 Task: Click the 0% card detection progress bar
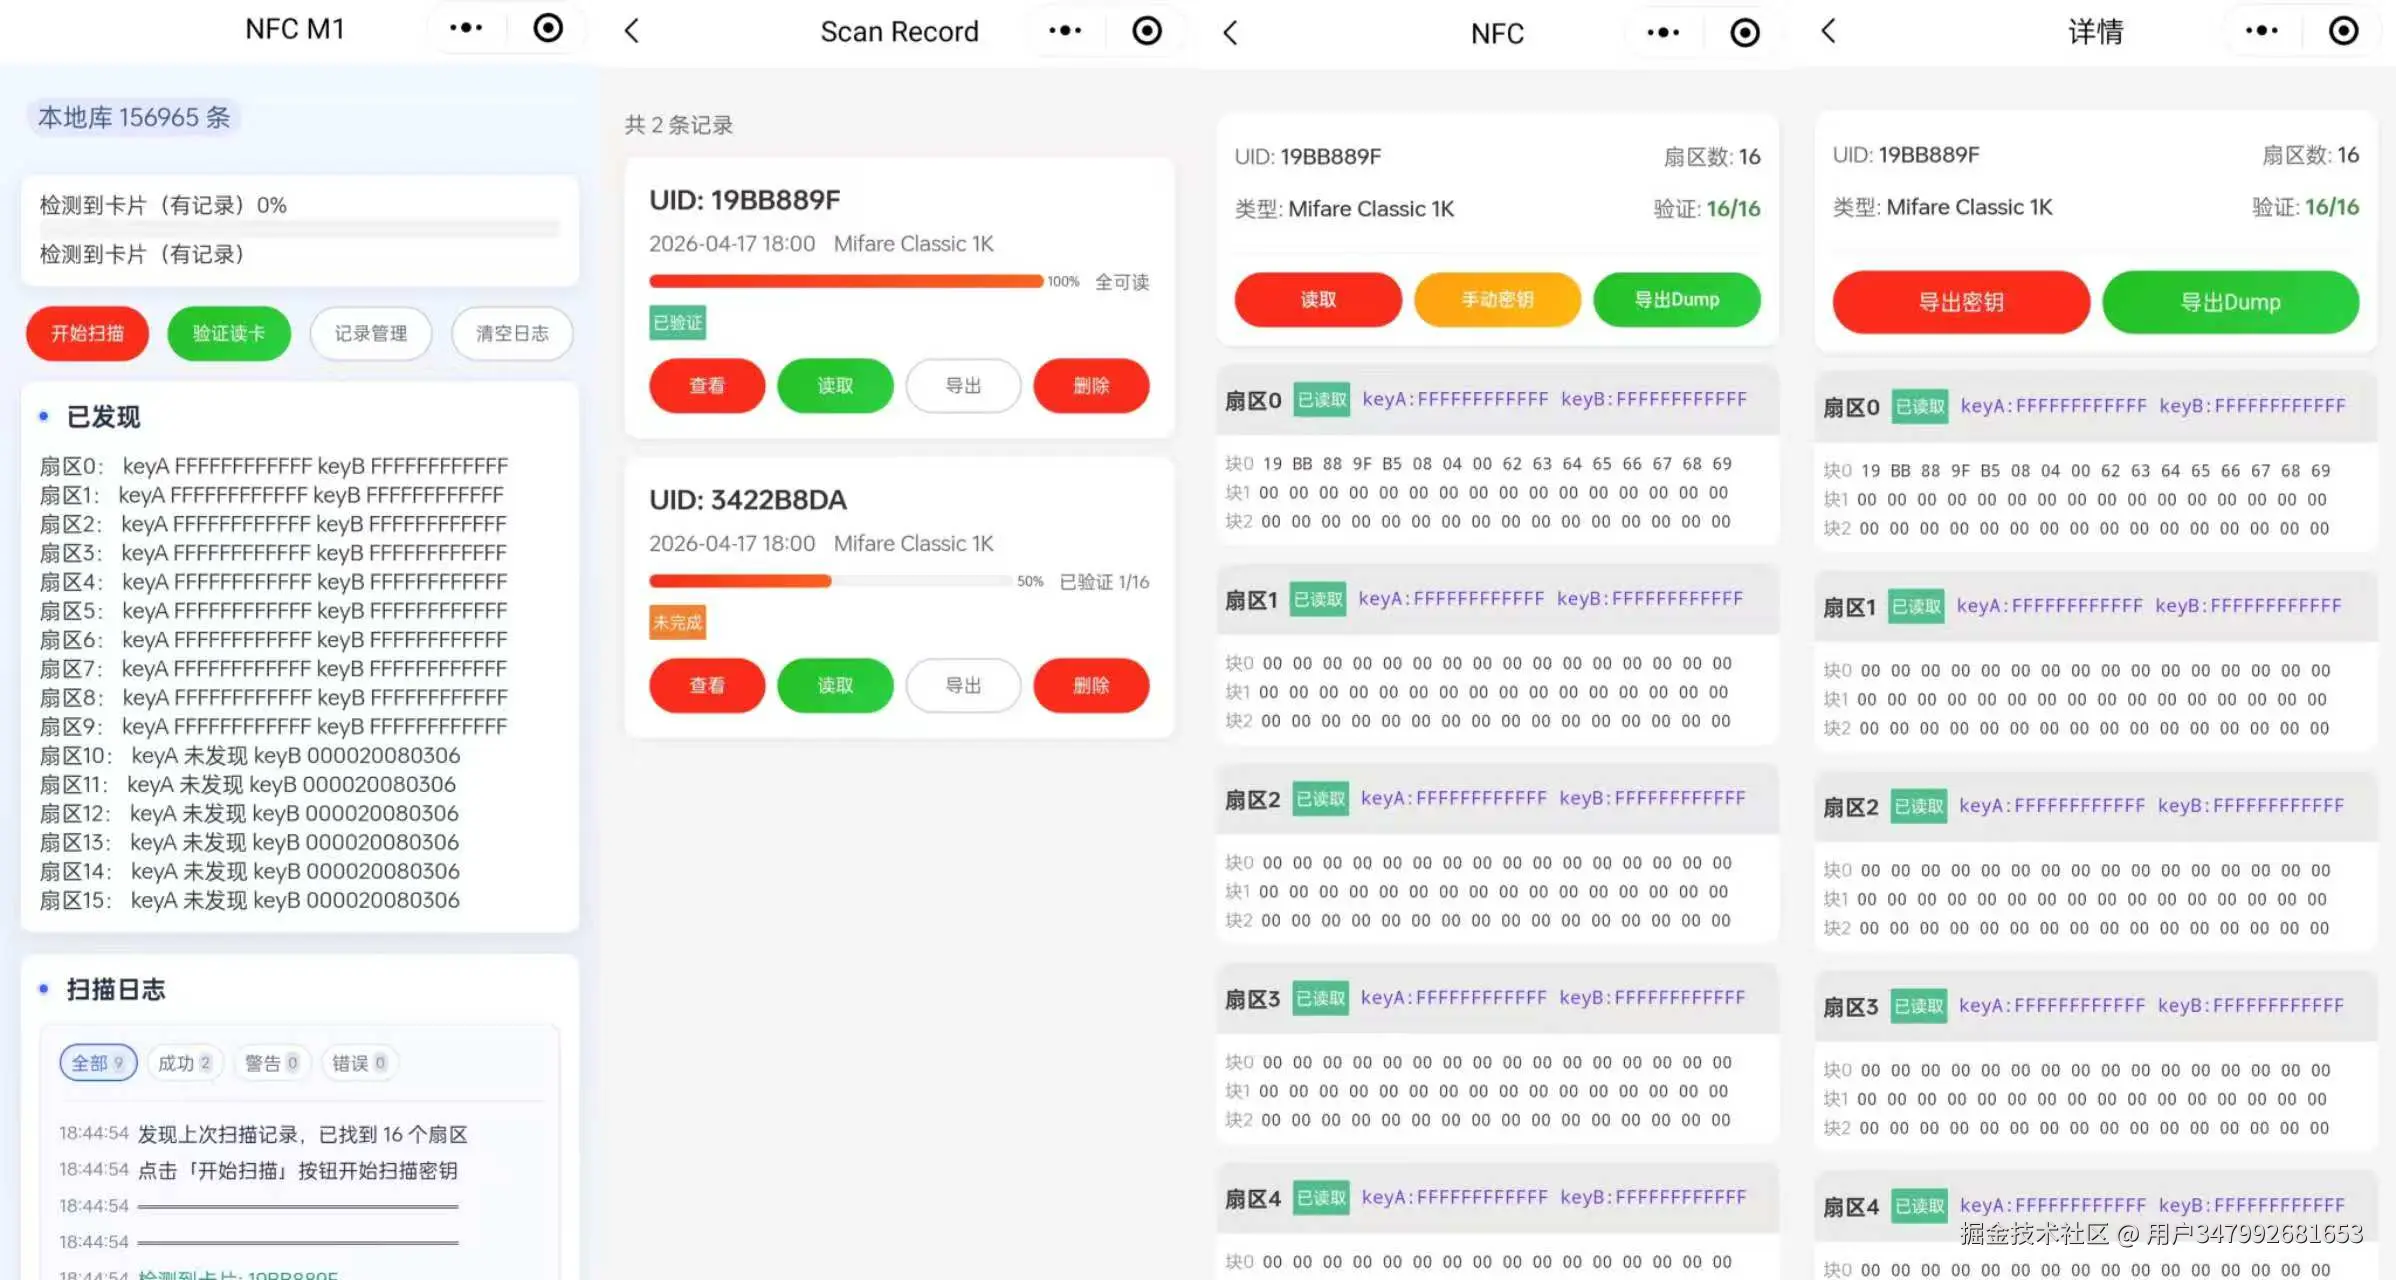[300, 229]
